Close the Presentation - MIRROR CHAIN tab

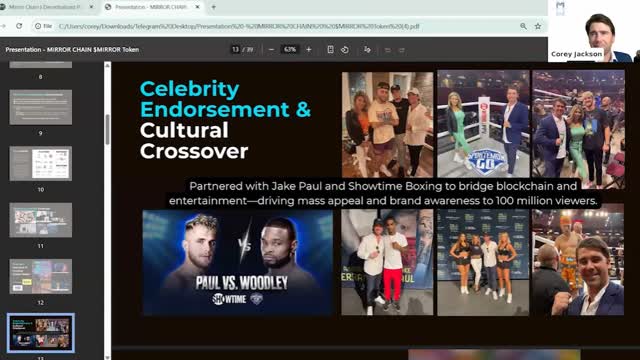(x=197, y=7)
